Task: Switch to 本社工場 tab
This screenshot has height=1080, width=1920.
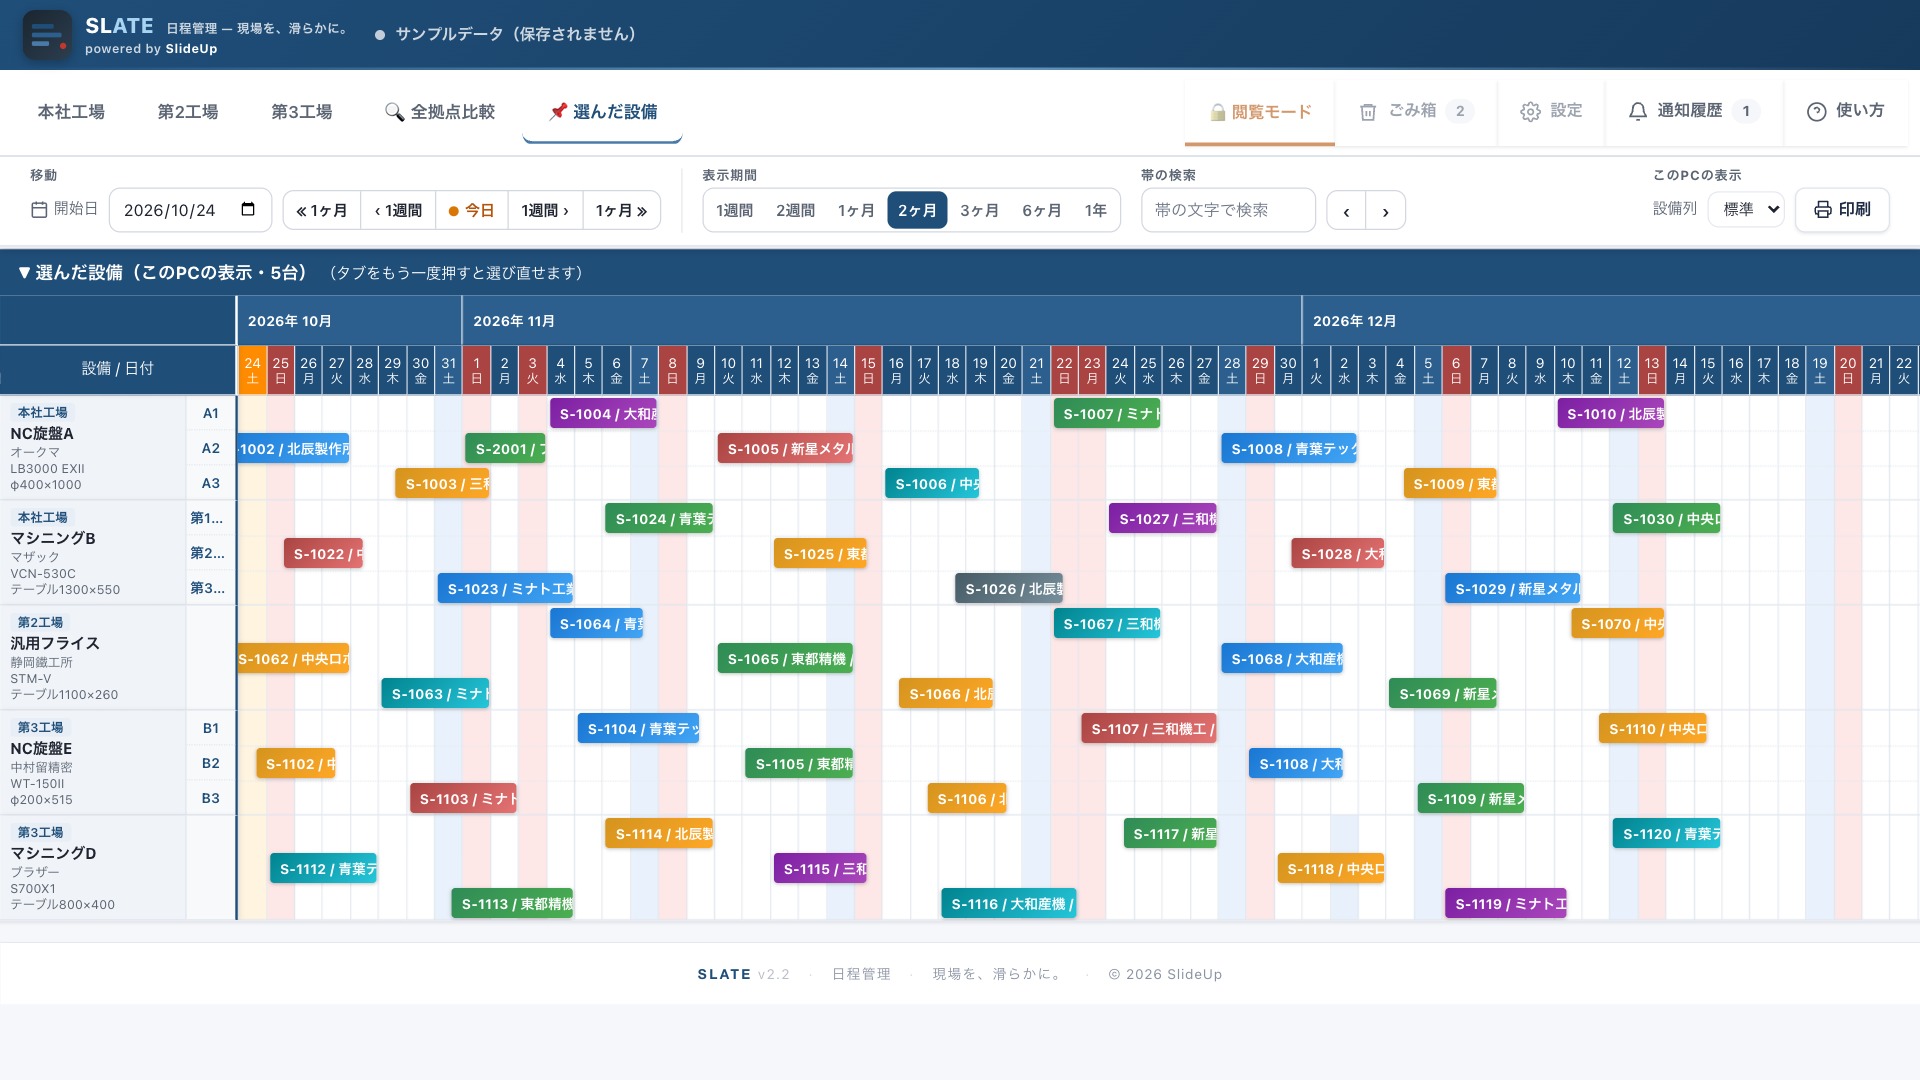Action: [x=71, y=112]
